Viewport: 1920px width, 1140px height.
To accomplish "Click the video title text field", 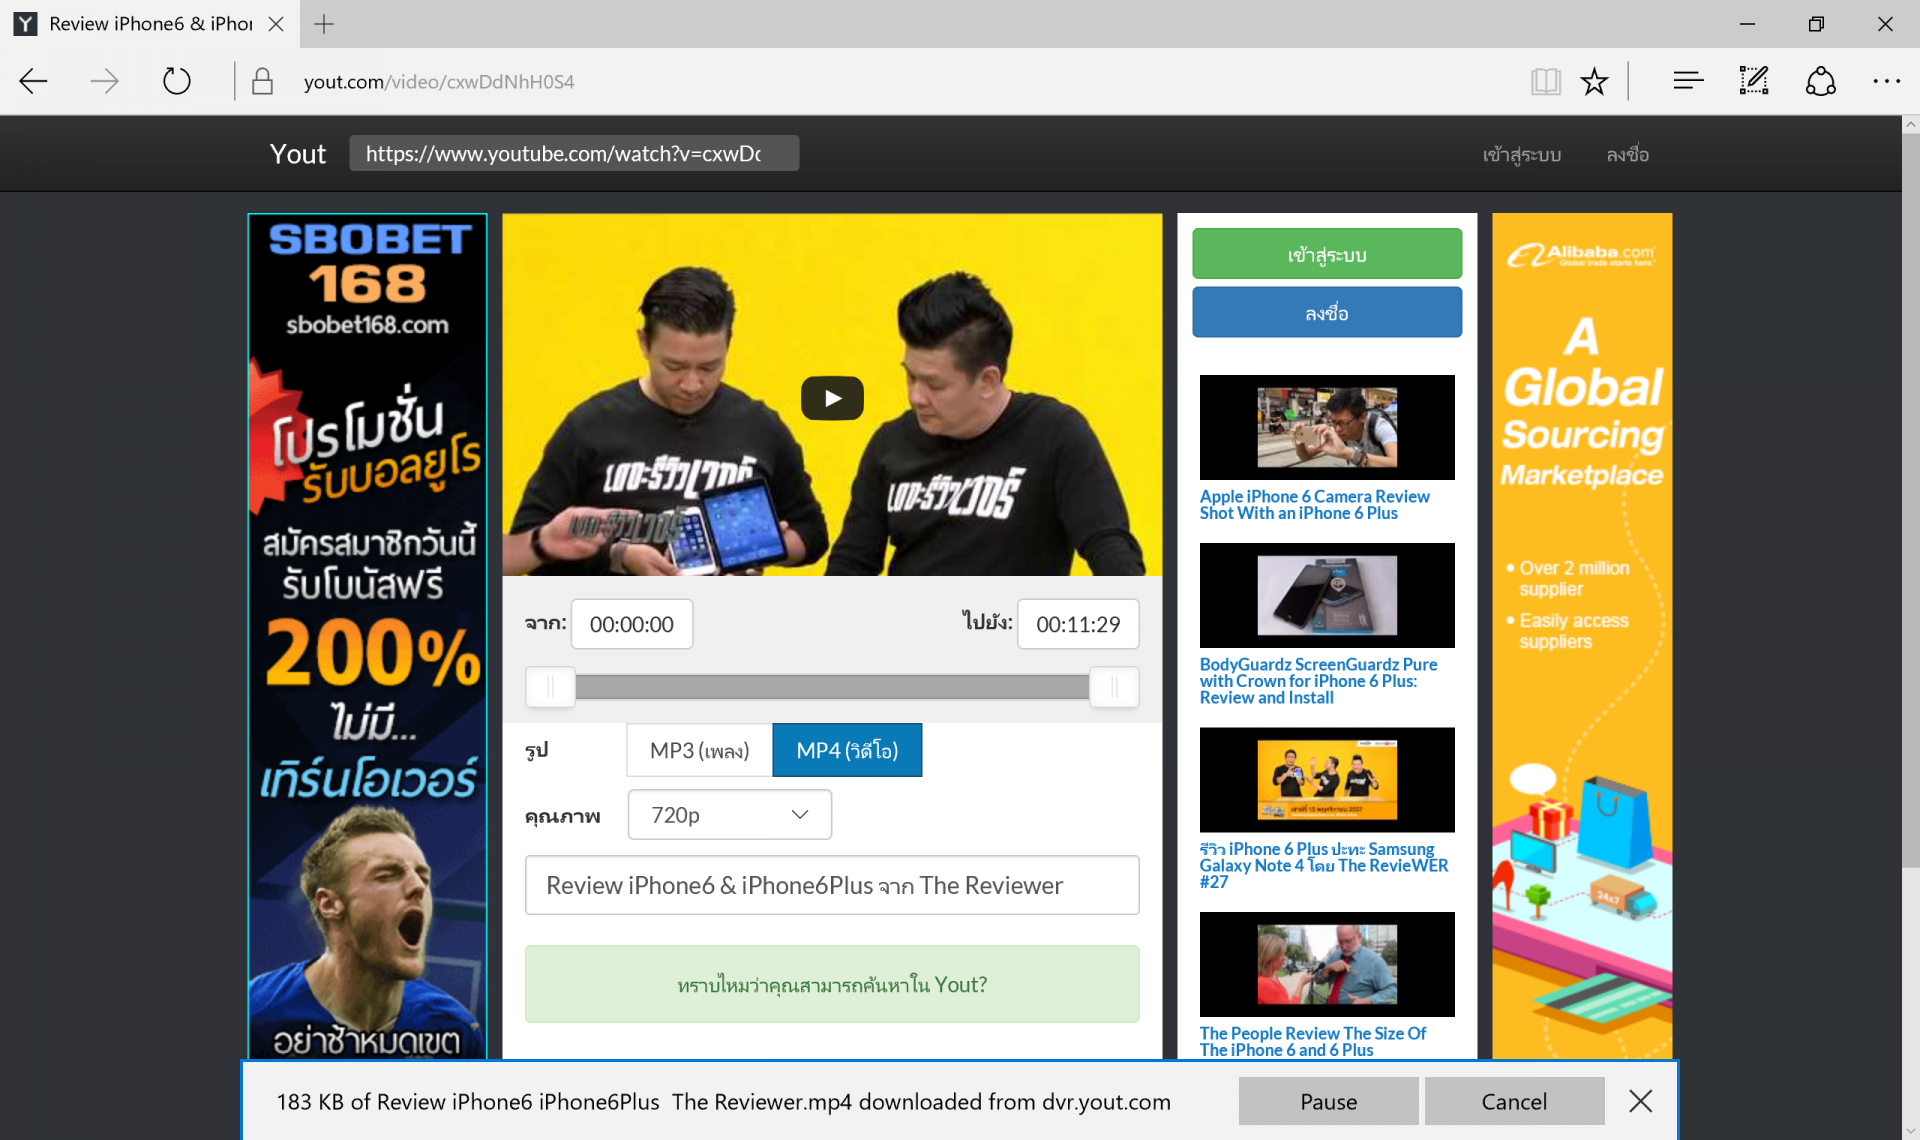I will tap(832, 885).
